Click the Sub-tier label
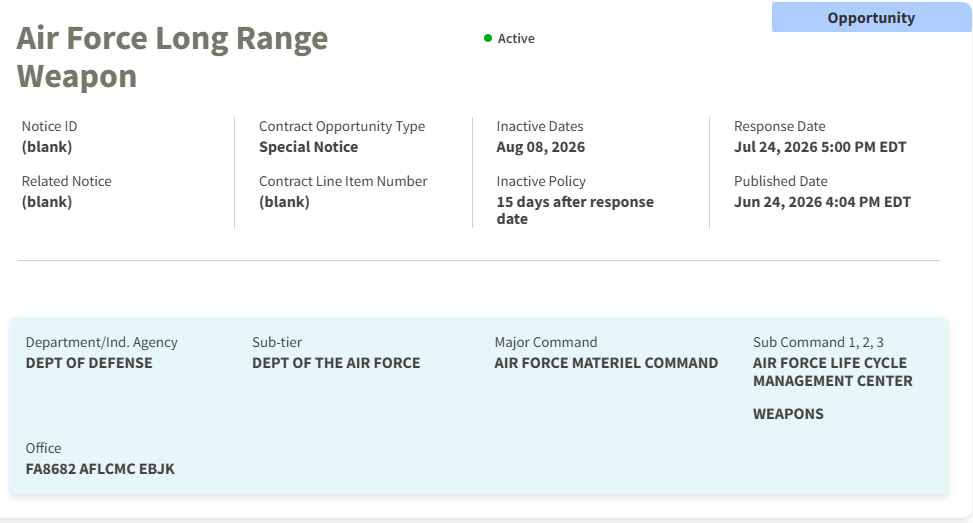 click(277, 342)
